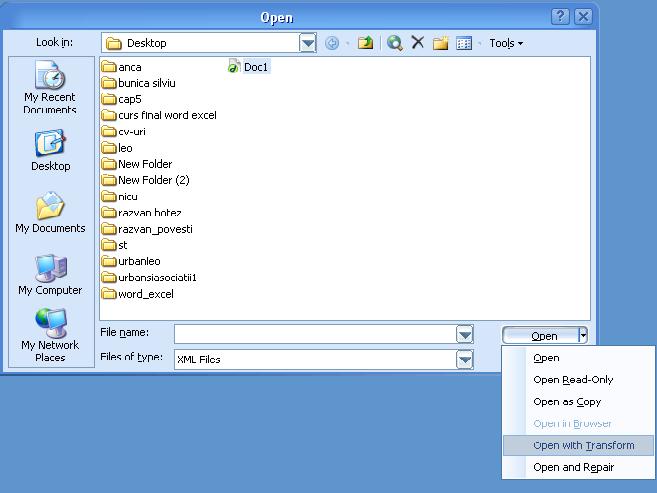Screen dimensions: 657x493
Task: Go up one folder level
Action: (366, 43)
